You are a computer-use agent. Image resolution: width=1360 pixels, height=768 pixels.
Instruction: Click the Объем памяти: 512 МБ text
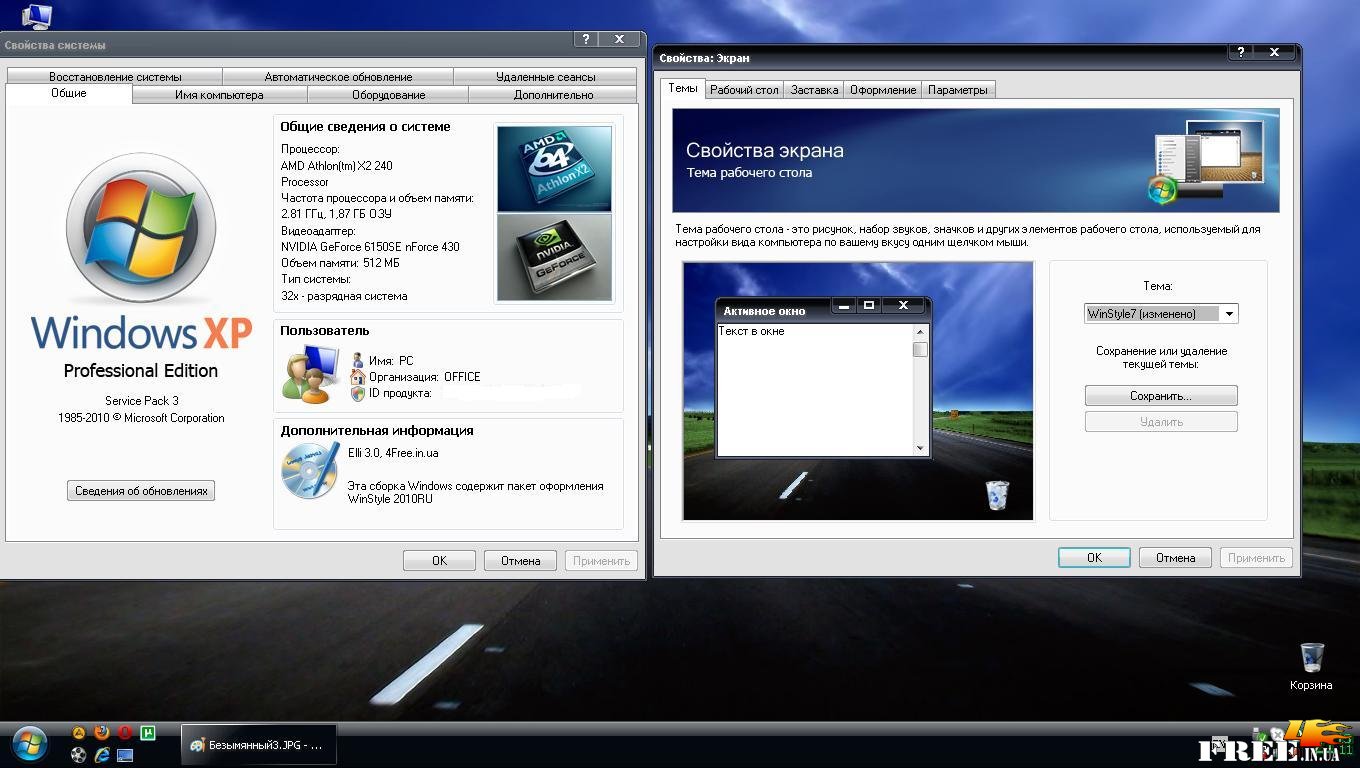click(x=340, y=263)
